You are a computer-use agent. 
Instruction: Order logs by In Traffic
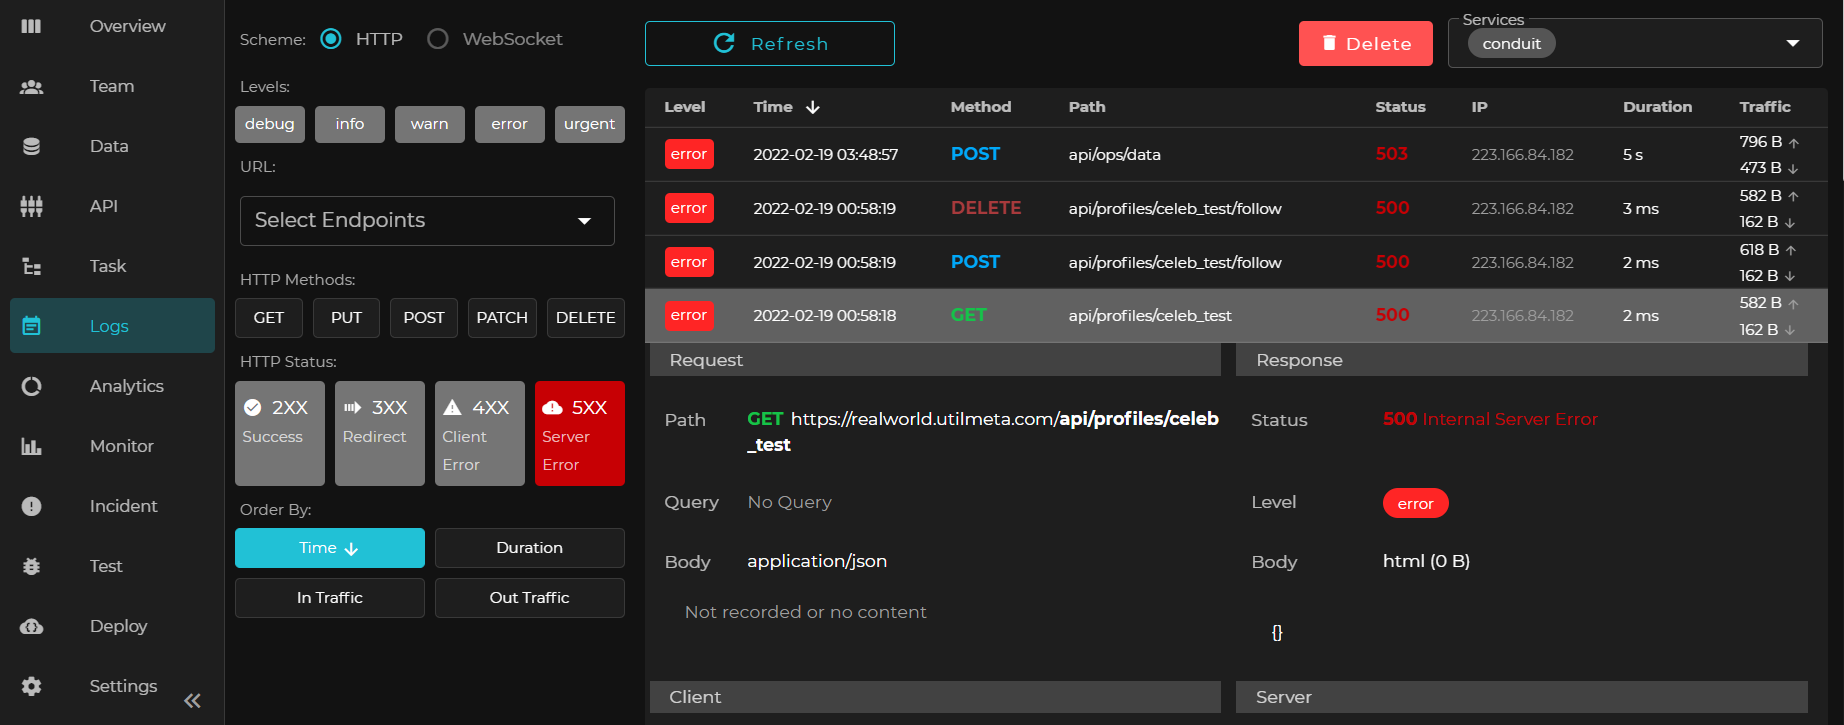(x=330, y=598)
